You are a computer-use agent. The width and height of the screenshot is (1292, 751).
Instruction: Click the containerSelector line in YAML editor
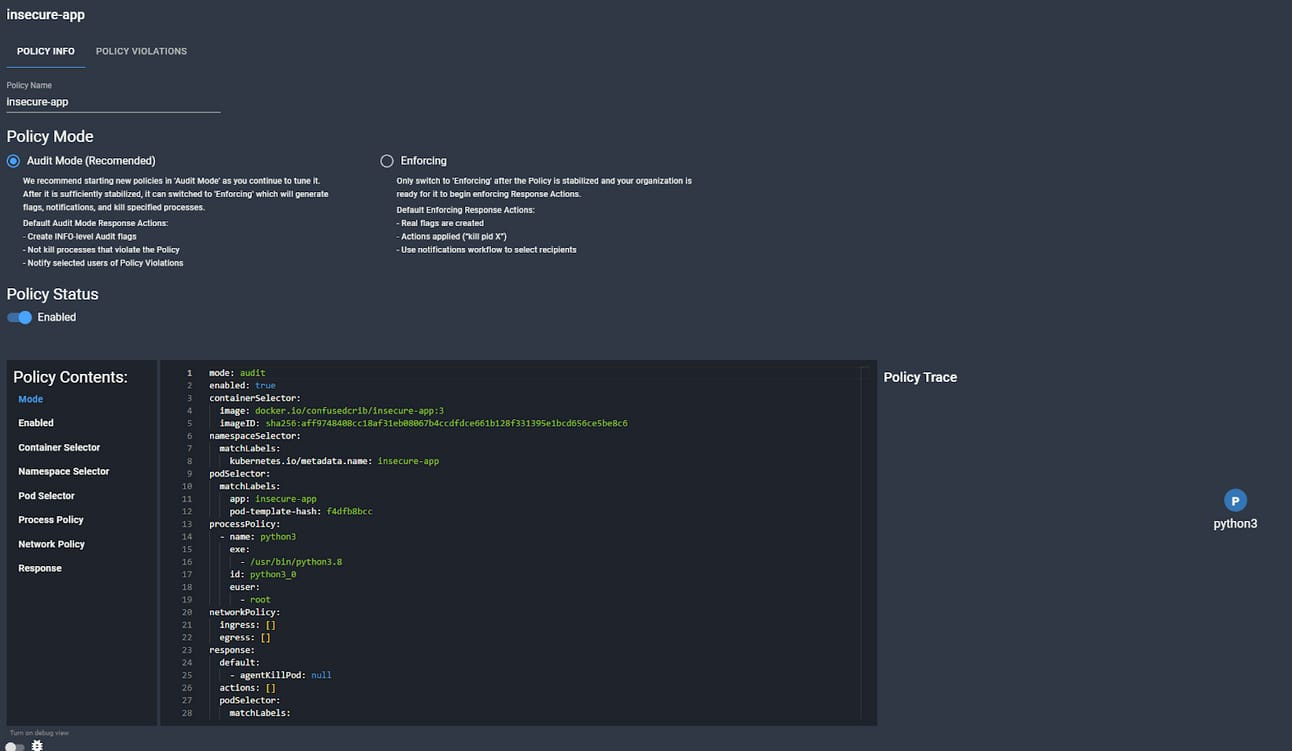click(254, 398)
